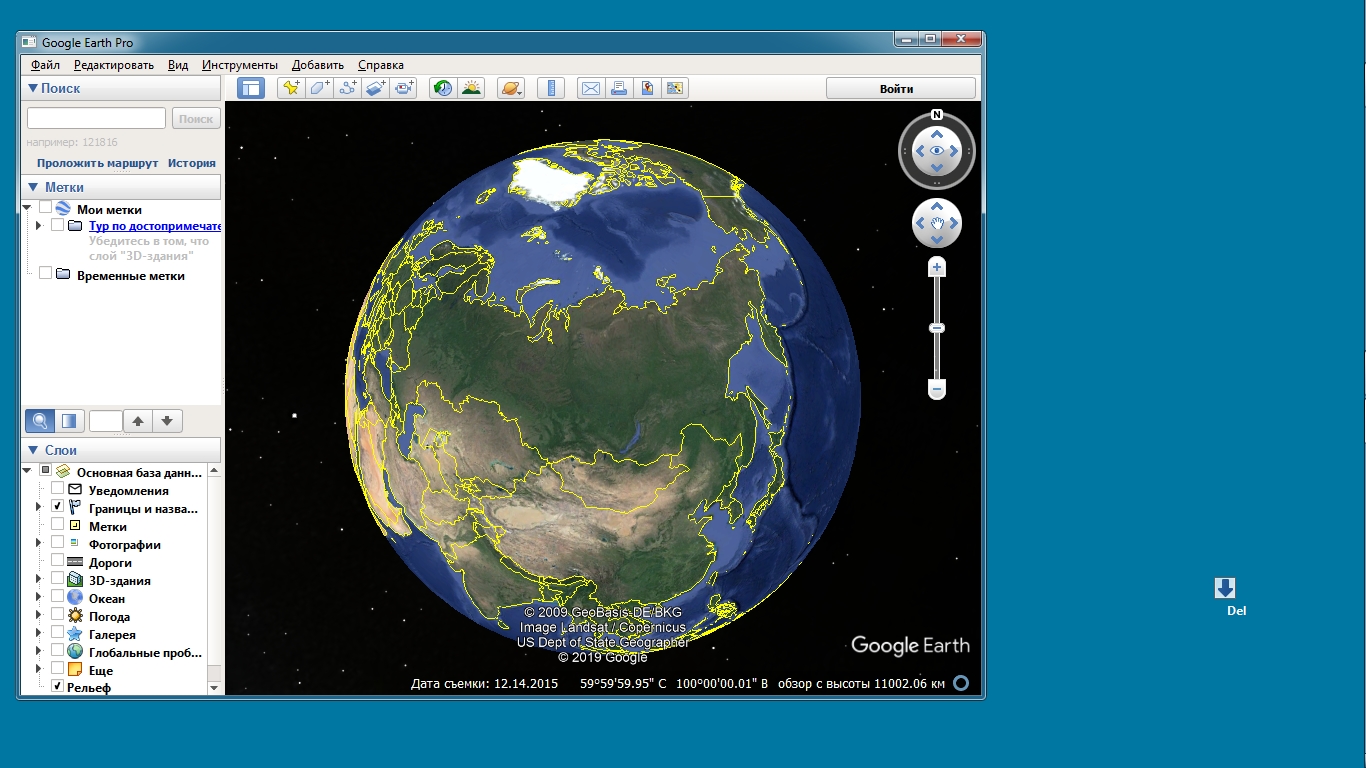Enable the Океан layer
Screen dimensions: 1366x768
click(x=57, y=597)
